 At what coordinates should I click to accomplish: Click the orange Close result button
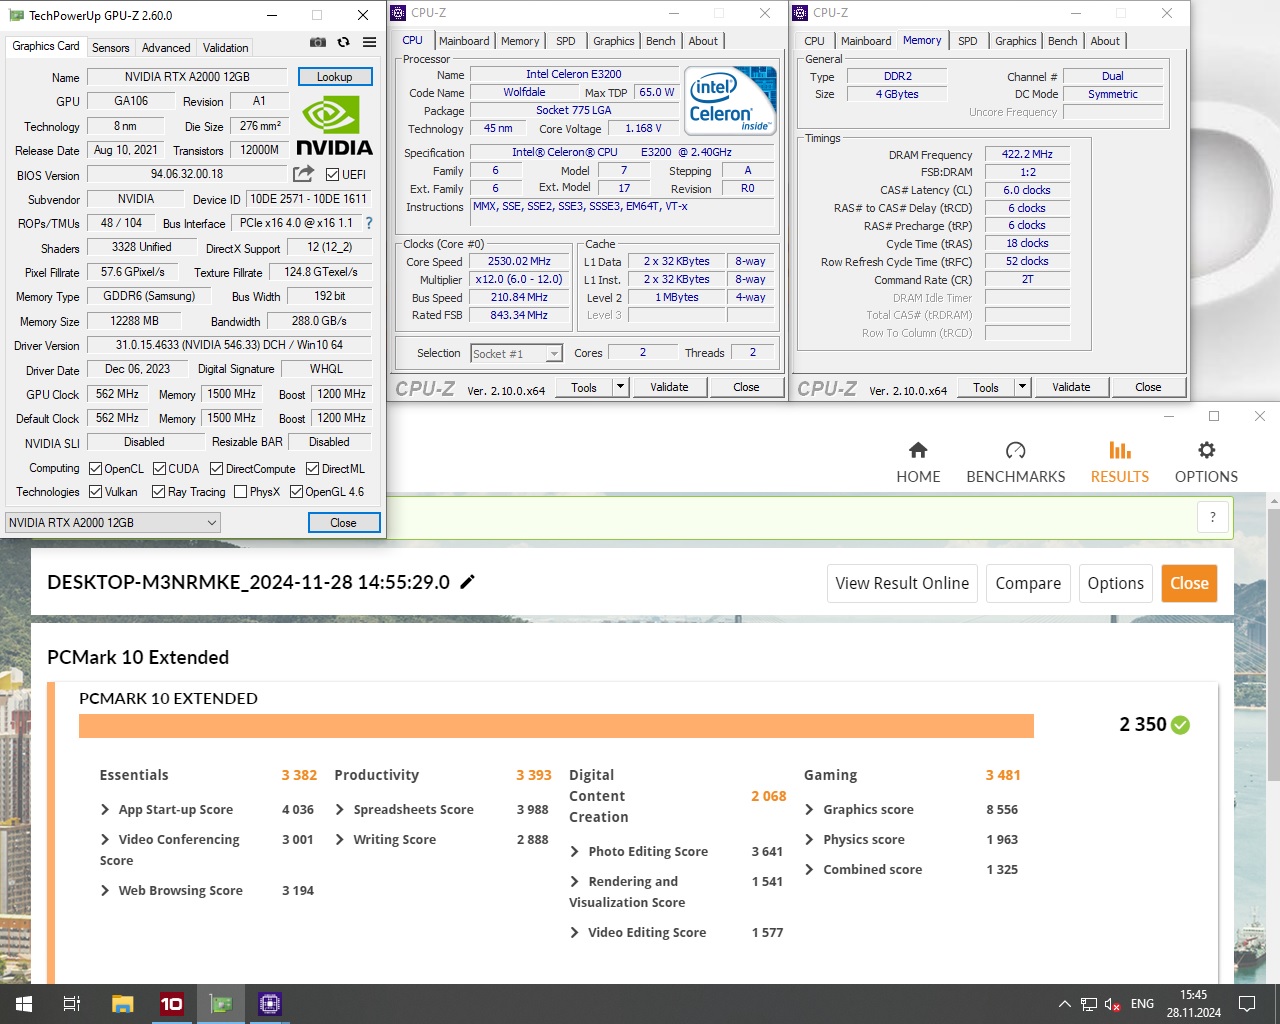point(1189,583)
